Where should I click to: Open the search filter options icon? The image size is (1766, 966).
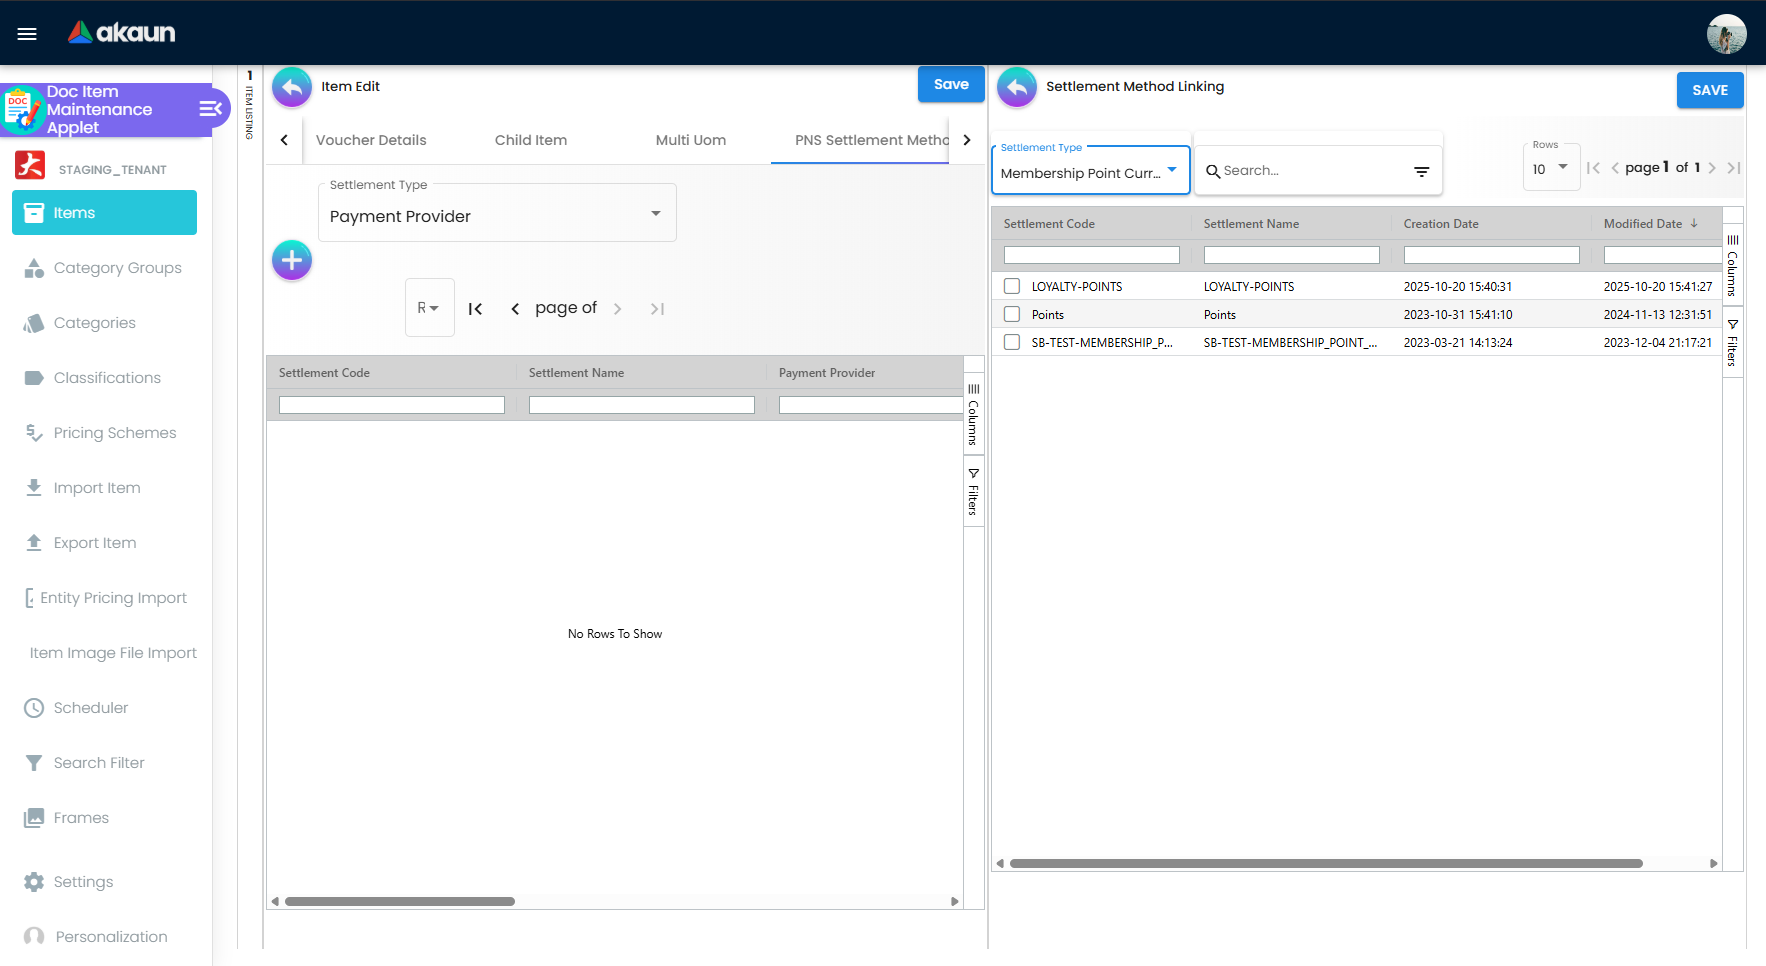pyautogui.click(x=1421, y=172)
